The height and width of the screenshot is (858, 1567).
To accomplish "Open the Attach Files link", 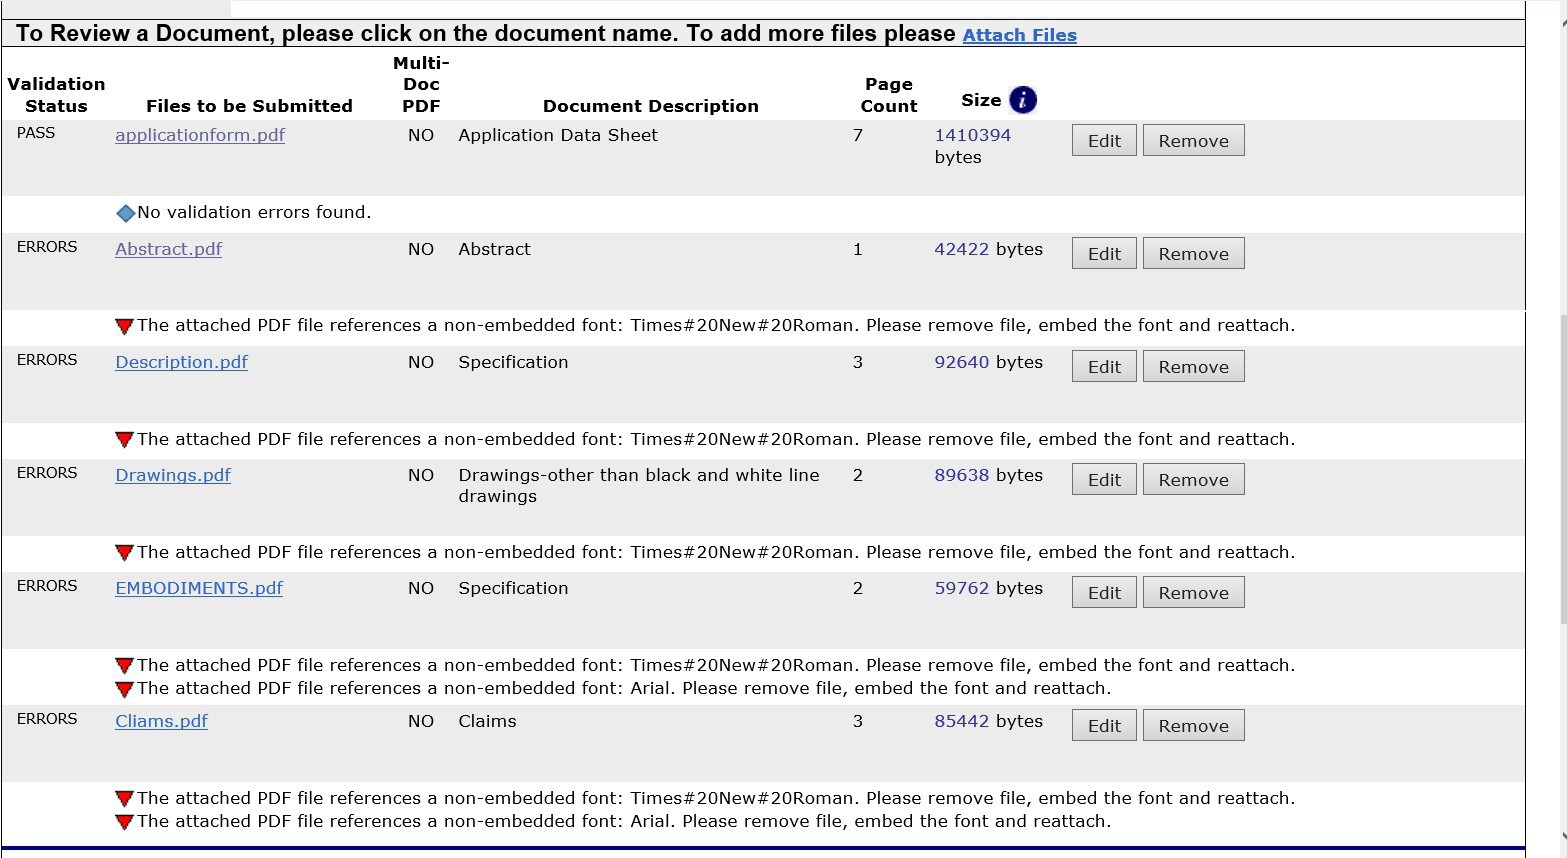I will pyautogui.click(x=1019, y=35).
